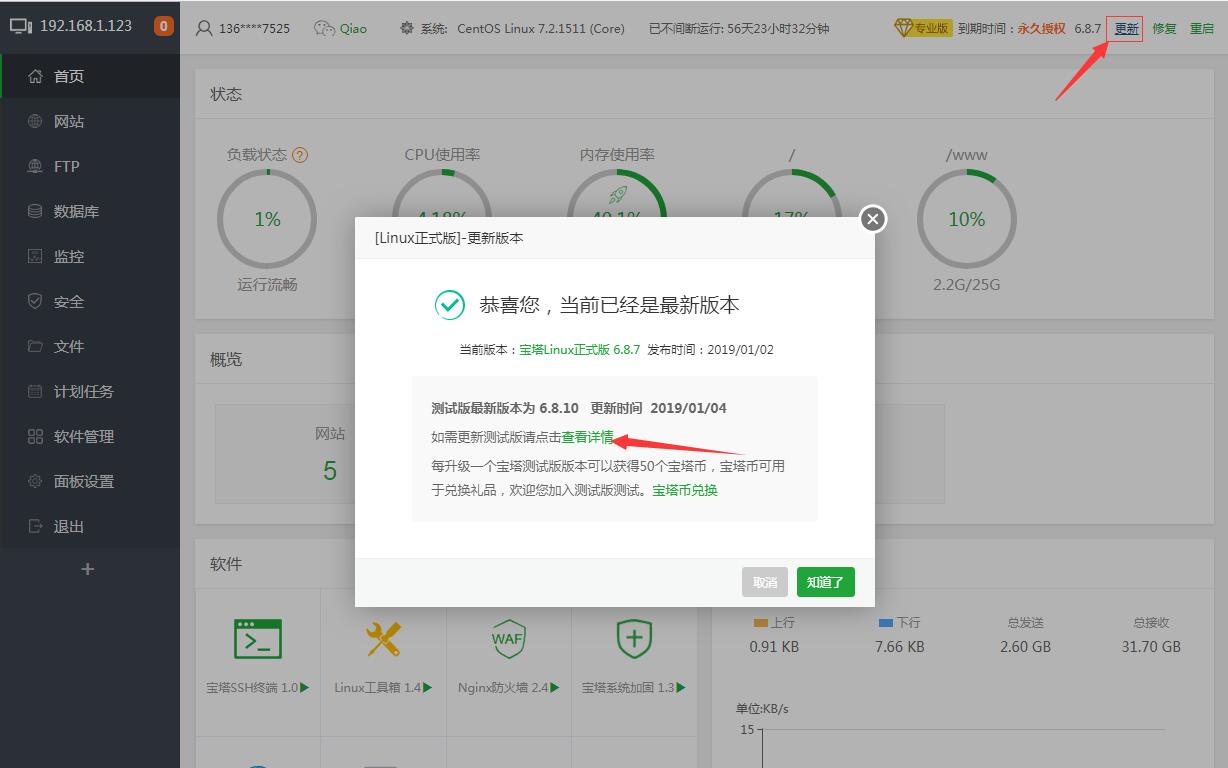
Task: Click the 取消 button
Action: click(x=765, y=582)
